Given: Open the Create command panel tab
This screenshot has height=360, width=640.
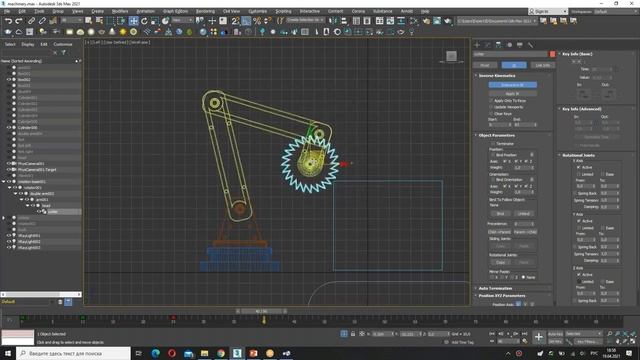Looking at the screenshot, I should [477, 45].
